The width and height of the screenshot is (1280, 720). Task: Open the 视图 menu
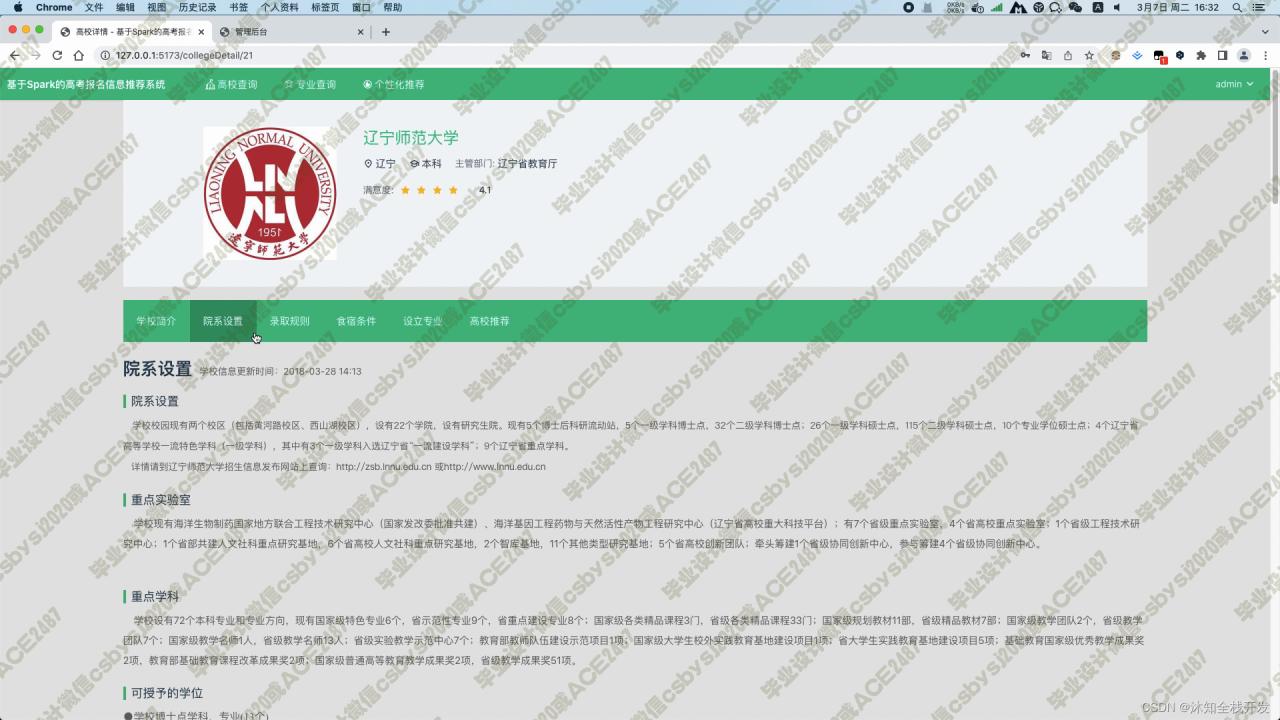click(x=156, y=7)
